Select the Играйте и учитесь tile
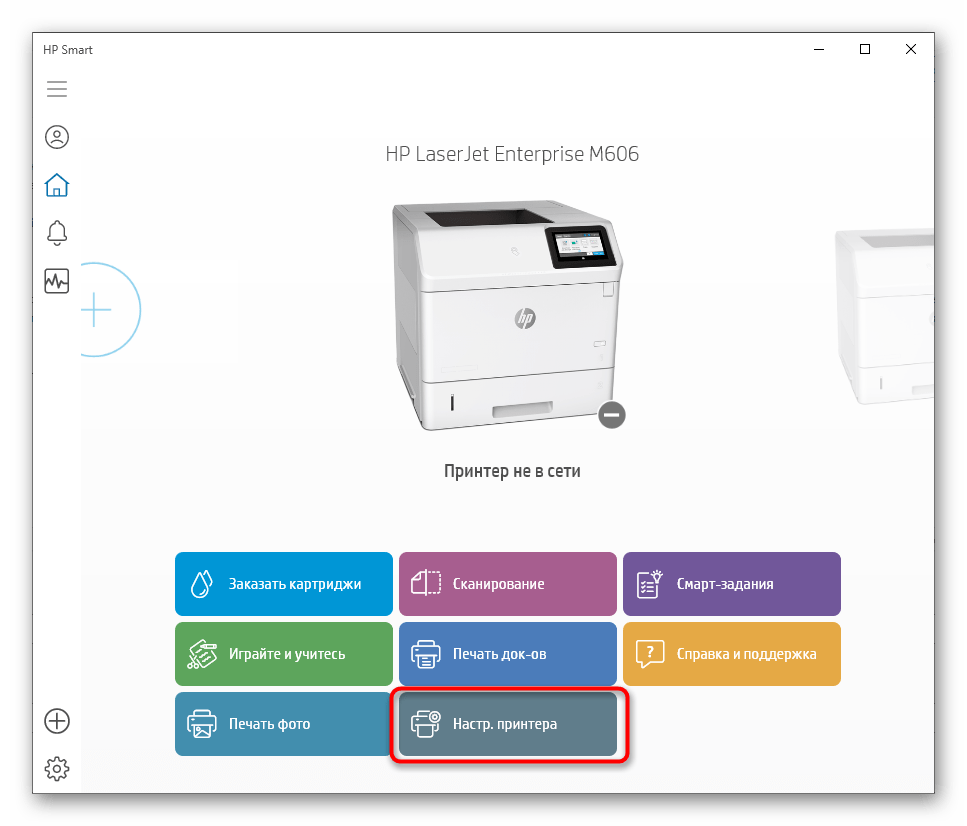The image size is (967, 826). [283, 654]
